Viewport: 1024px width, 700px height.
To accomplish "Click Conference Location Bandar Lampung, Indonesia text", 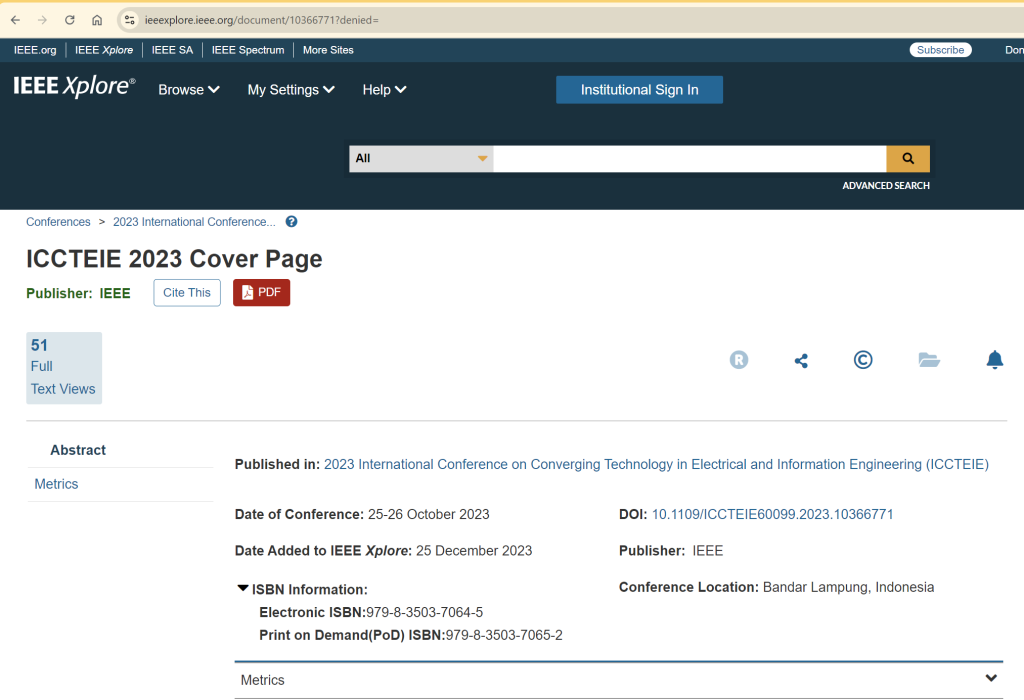I will [776, 587].
